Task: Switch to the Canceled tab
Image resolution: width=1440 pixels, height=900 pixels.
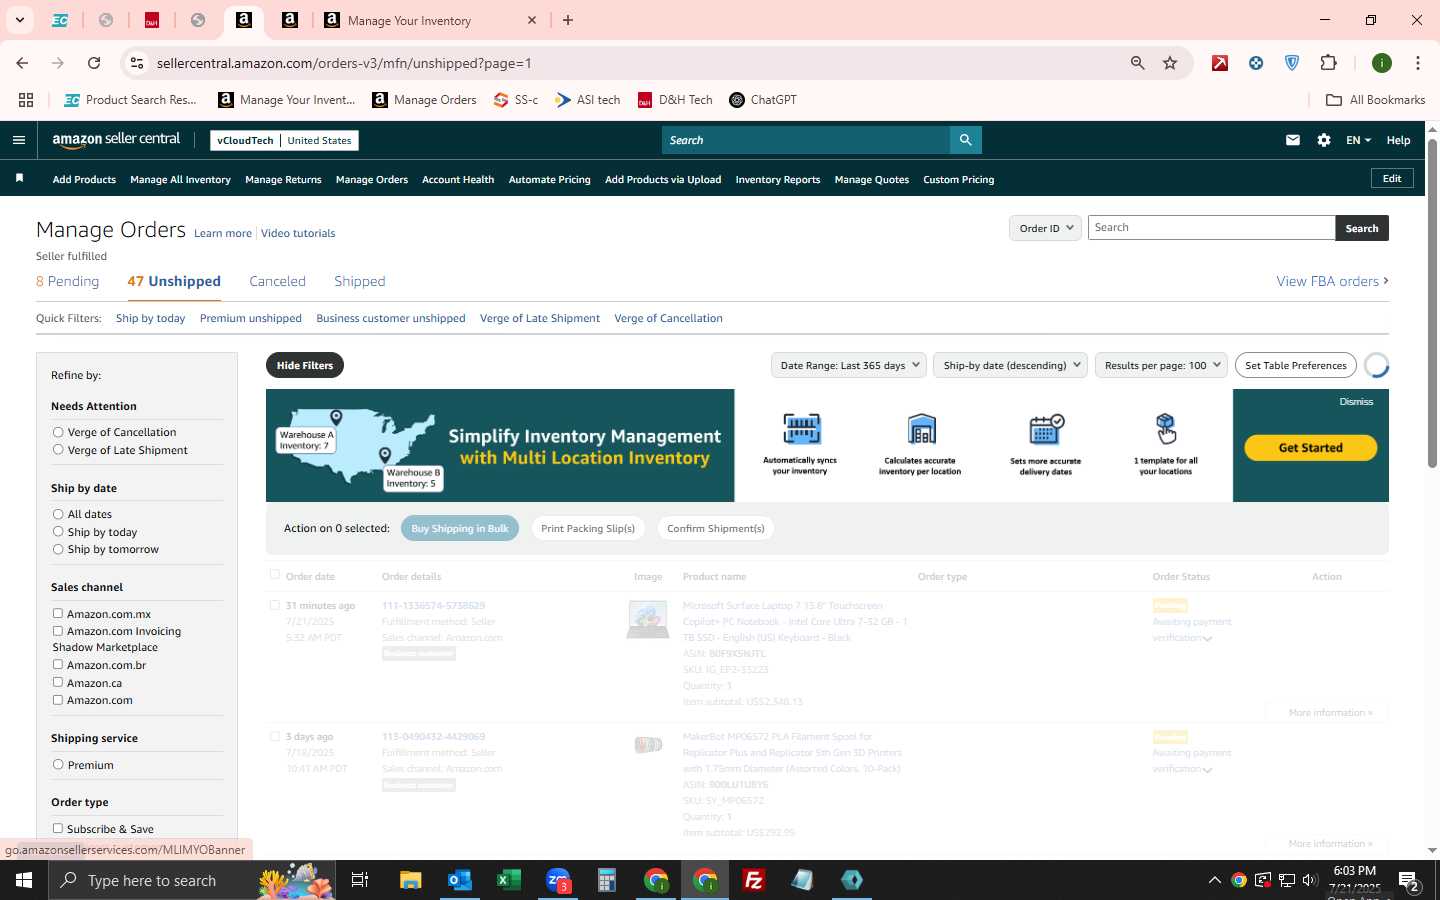Action: click(277, 281)
